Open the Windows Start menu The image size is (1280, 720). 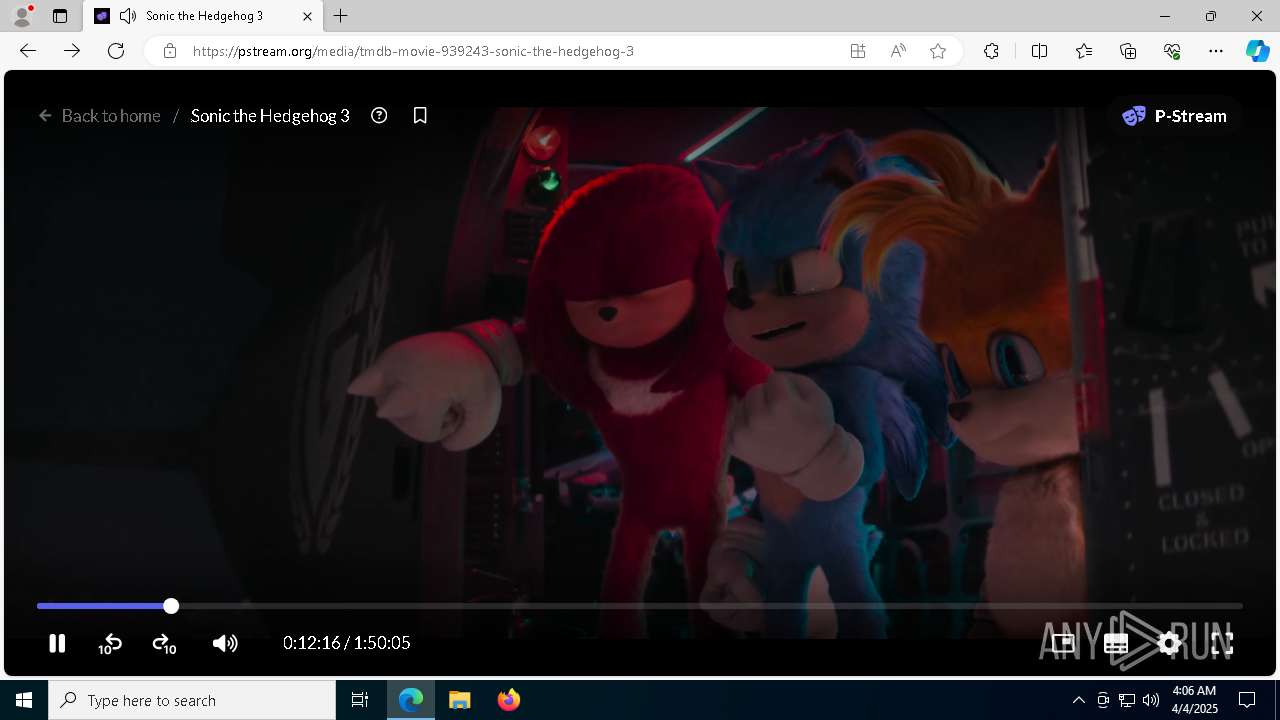pyautogui.click(x=24, y=700)
